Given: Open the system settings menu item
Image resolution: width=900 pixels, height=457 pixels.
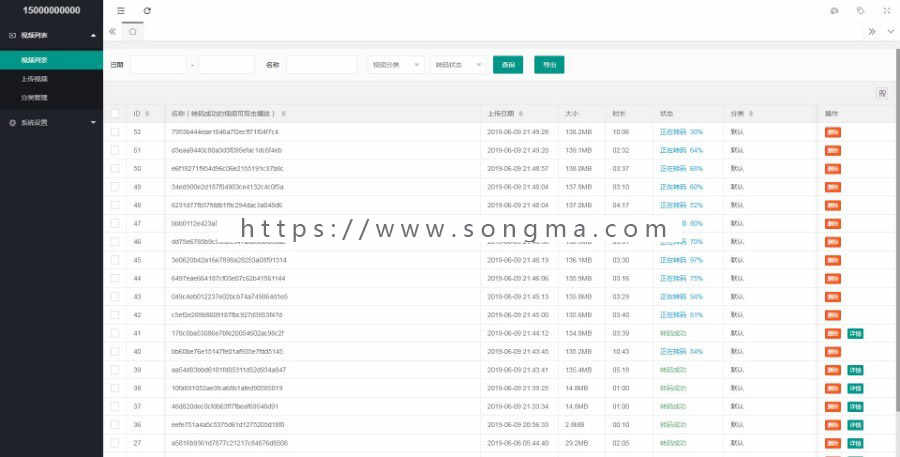Looking at the screenshot, I should 51,123.
